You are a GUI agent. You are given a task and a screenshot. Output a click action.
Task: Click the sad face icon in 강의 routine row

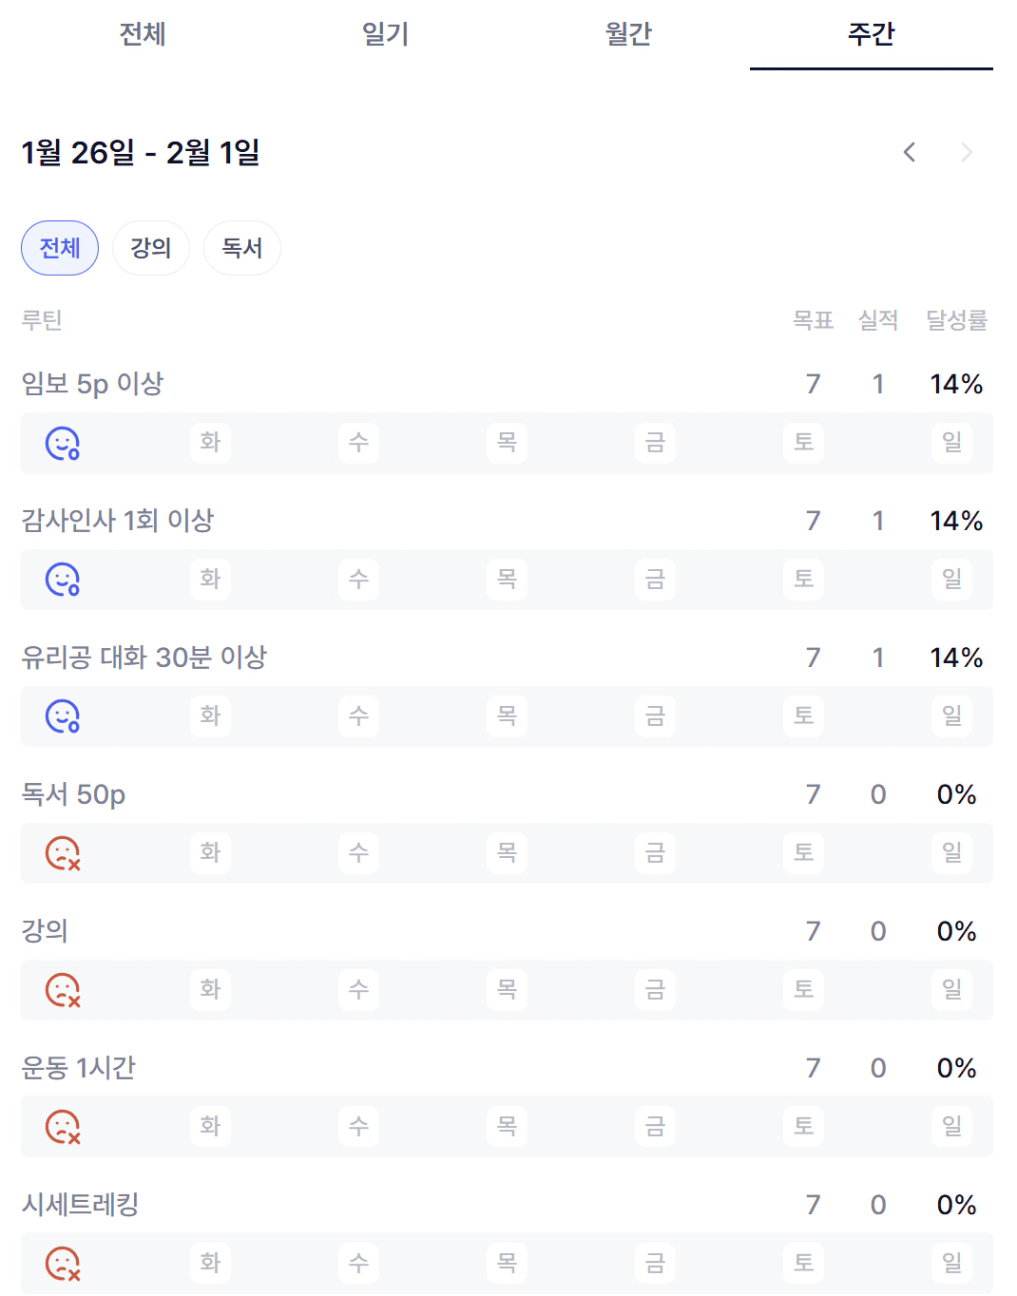pos(62,990)
